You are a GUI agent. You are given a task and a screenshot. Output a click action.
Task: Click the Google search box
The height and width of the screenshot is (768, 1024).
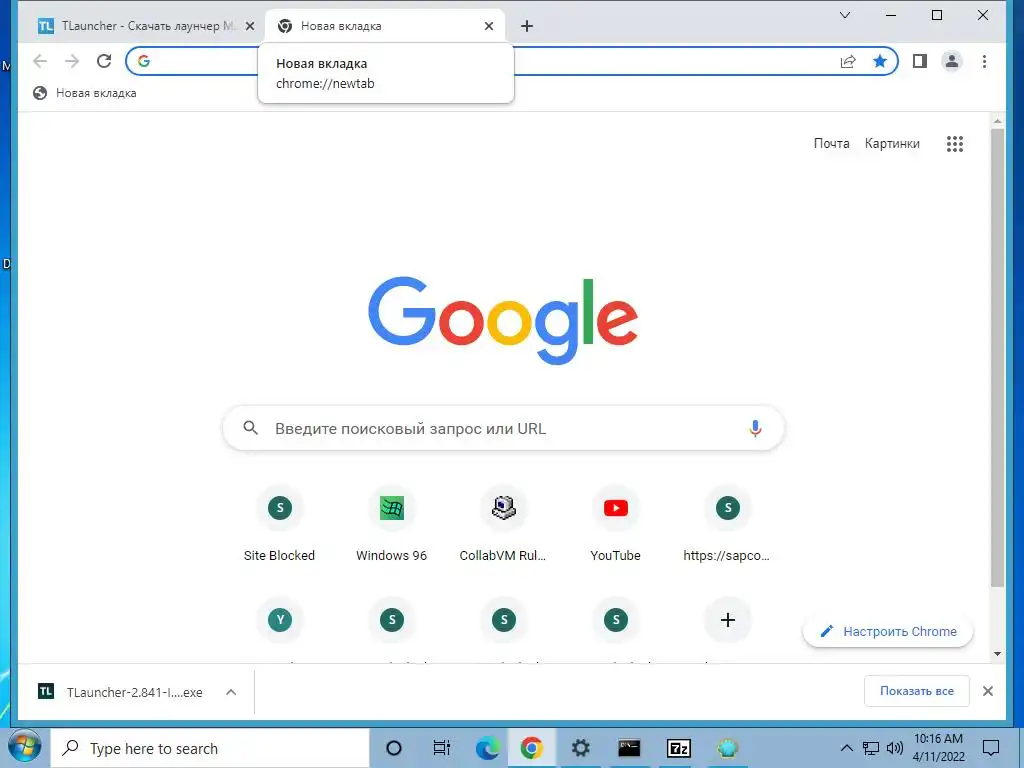click(x=503, y=428)
